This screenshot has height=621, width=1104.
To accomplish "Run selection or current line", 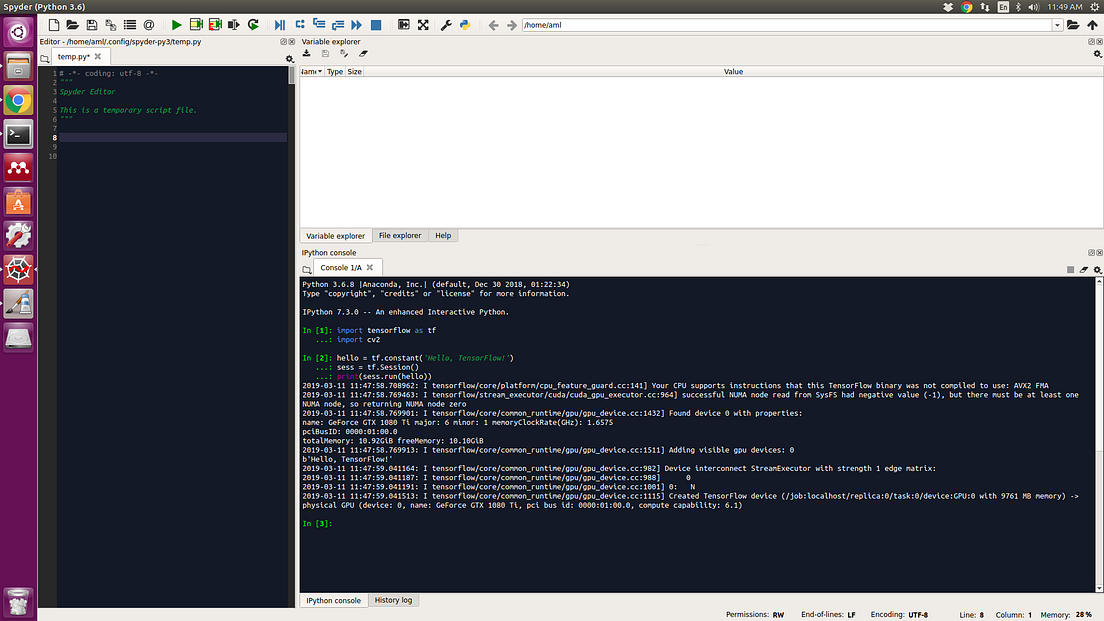I will (x=234, y=25).
